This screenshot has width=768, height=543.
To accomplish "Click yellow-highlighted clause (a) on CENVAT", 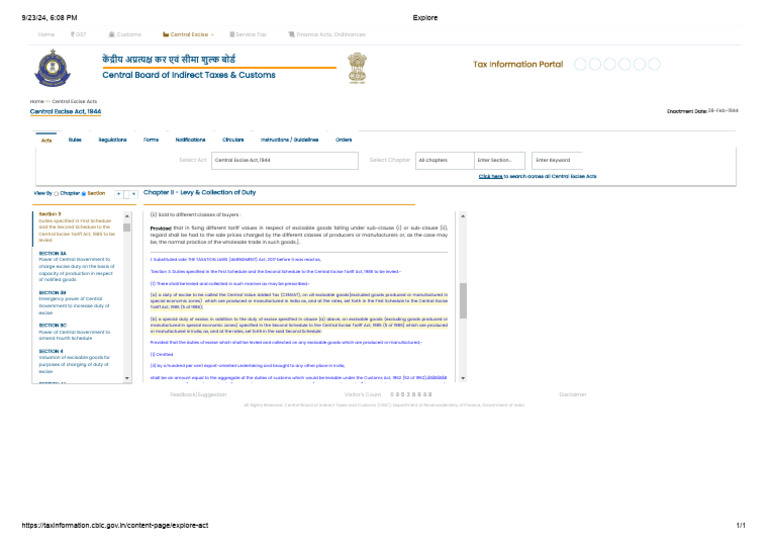I will click(299, 301).
